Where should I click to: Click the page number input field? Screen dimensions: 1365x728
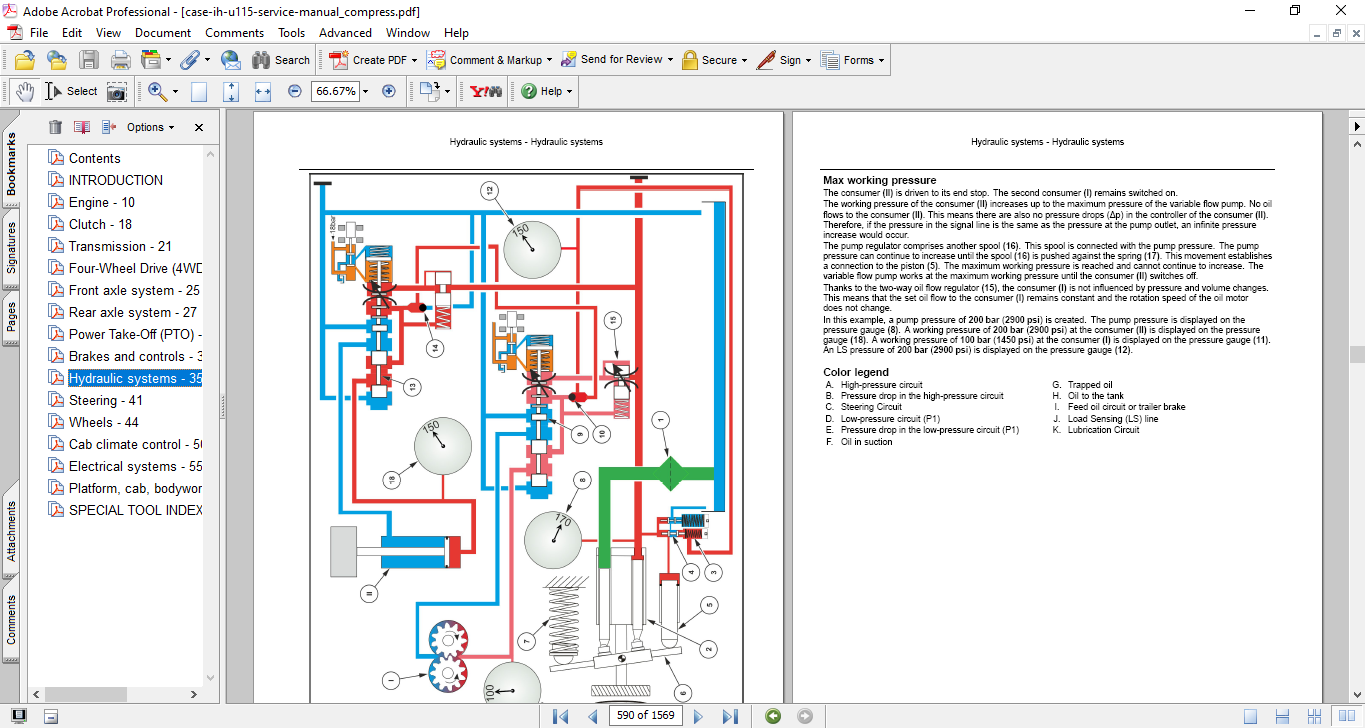pos(646,716)
